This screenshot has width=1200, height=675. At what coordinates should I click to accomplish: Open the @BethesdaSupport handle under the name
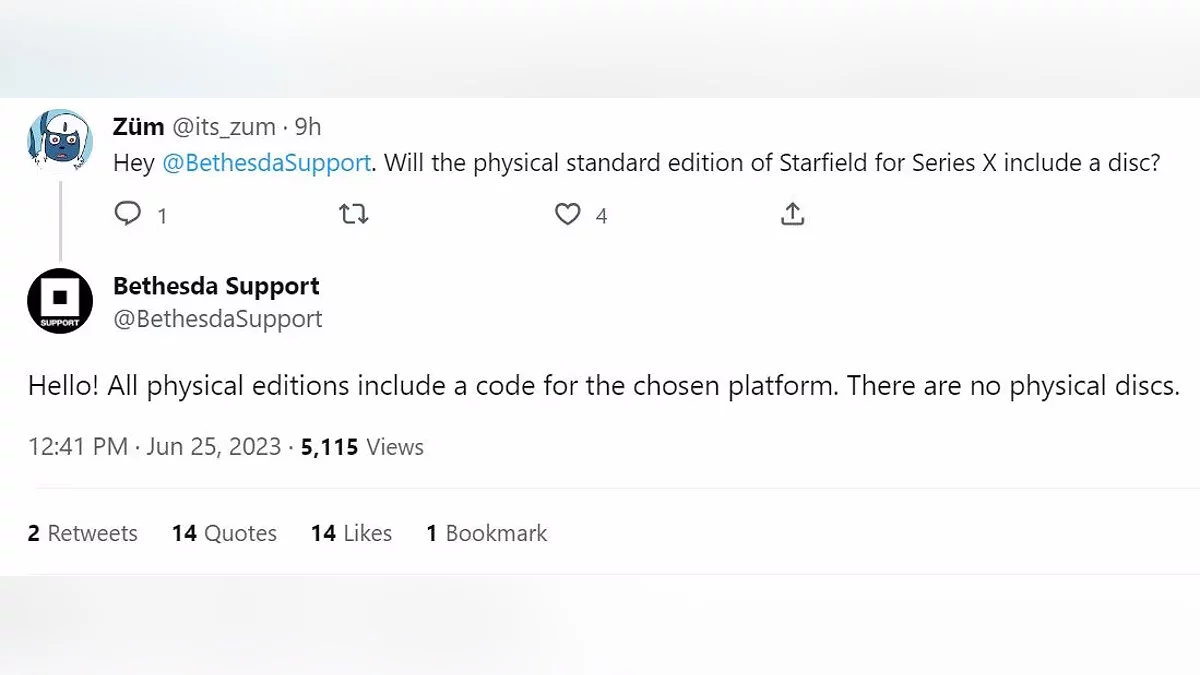point(218,319)
